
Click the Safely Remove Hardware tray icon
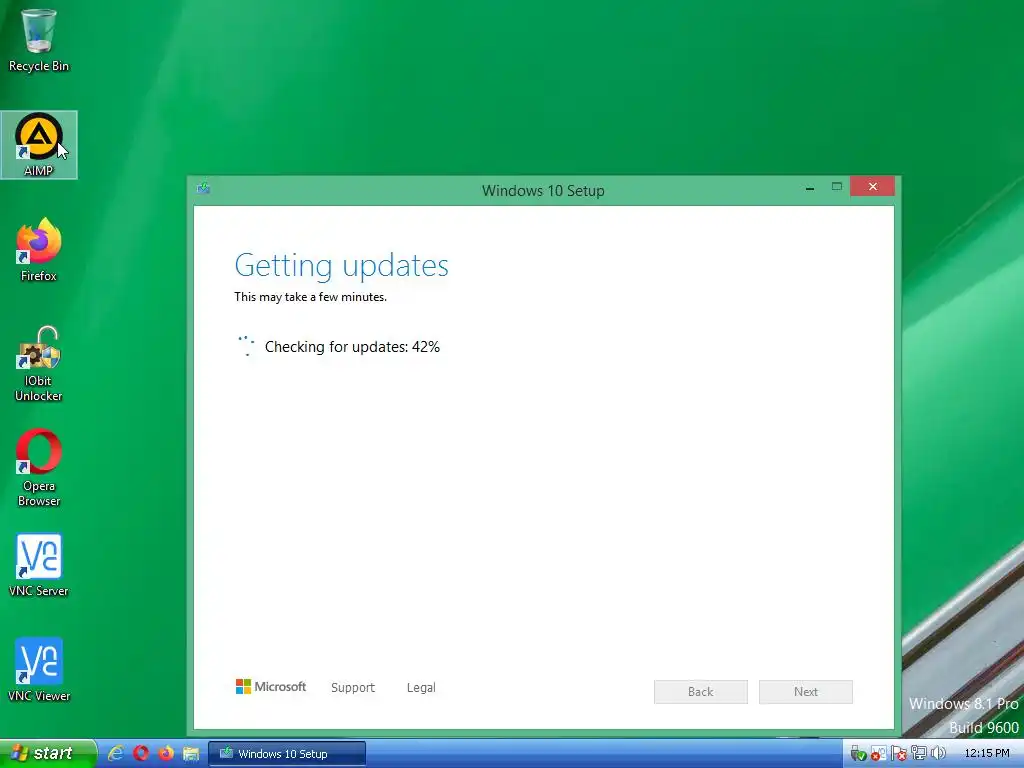point(858,754)
